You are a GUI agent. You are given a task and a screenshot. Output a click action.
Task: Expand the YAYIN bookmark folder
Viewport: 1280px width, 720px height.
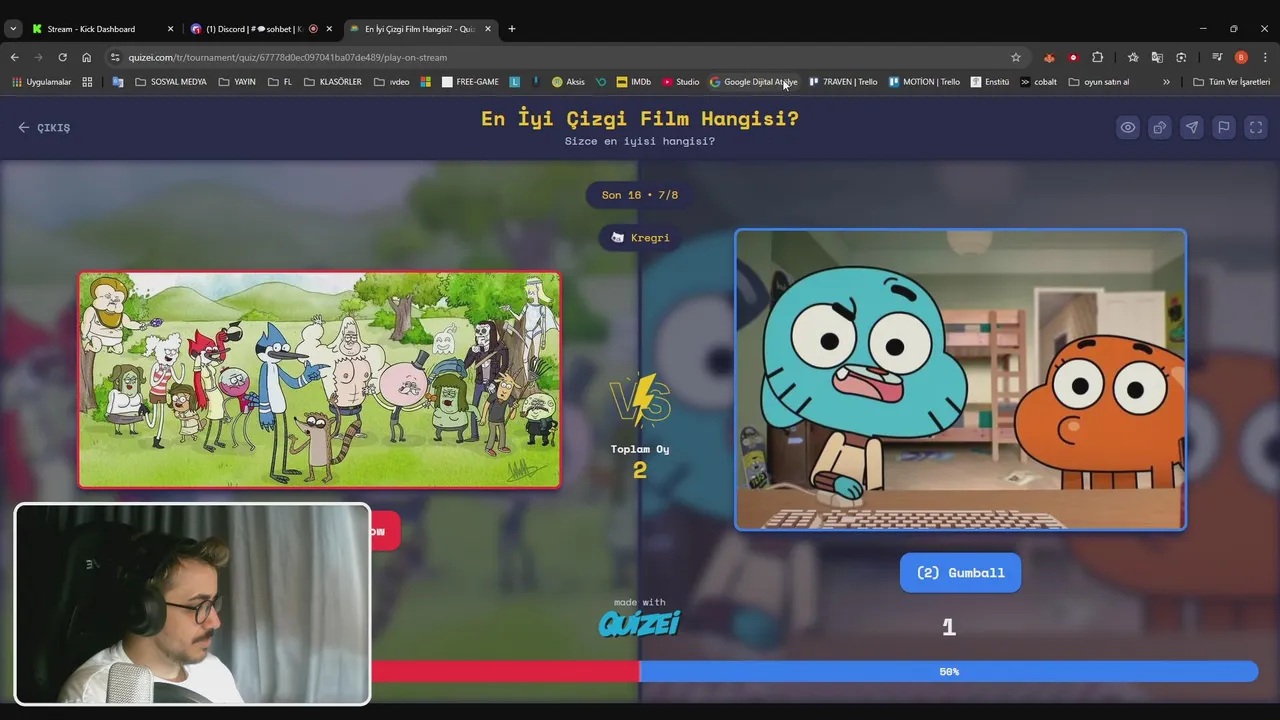(x=237, y=82)
